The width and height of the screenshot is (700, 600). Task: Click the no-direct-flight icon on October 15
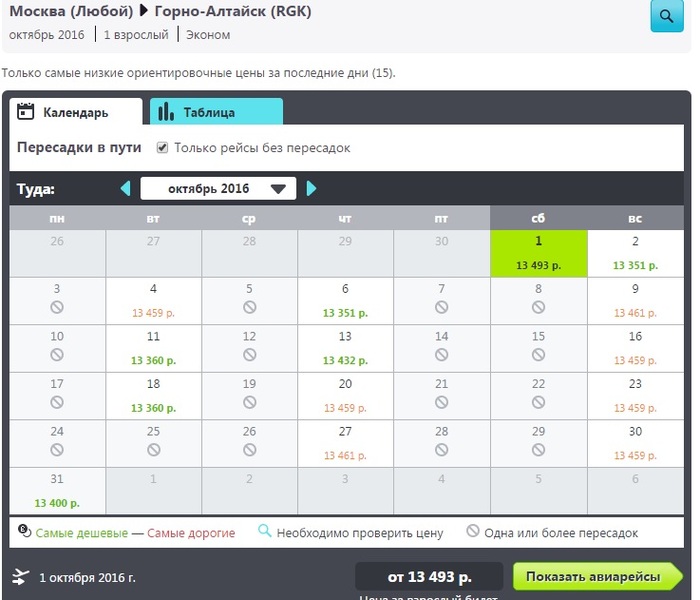(538, 355)
